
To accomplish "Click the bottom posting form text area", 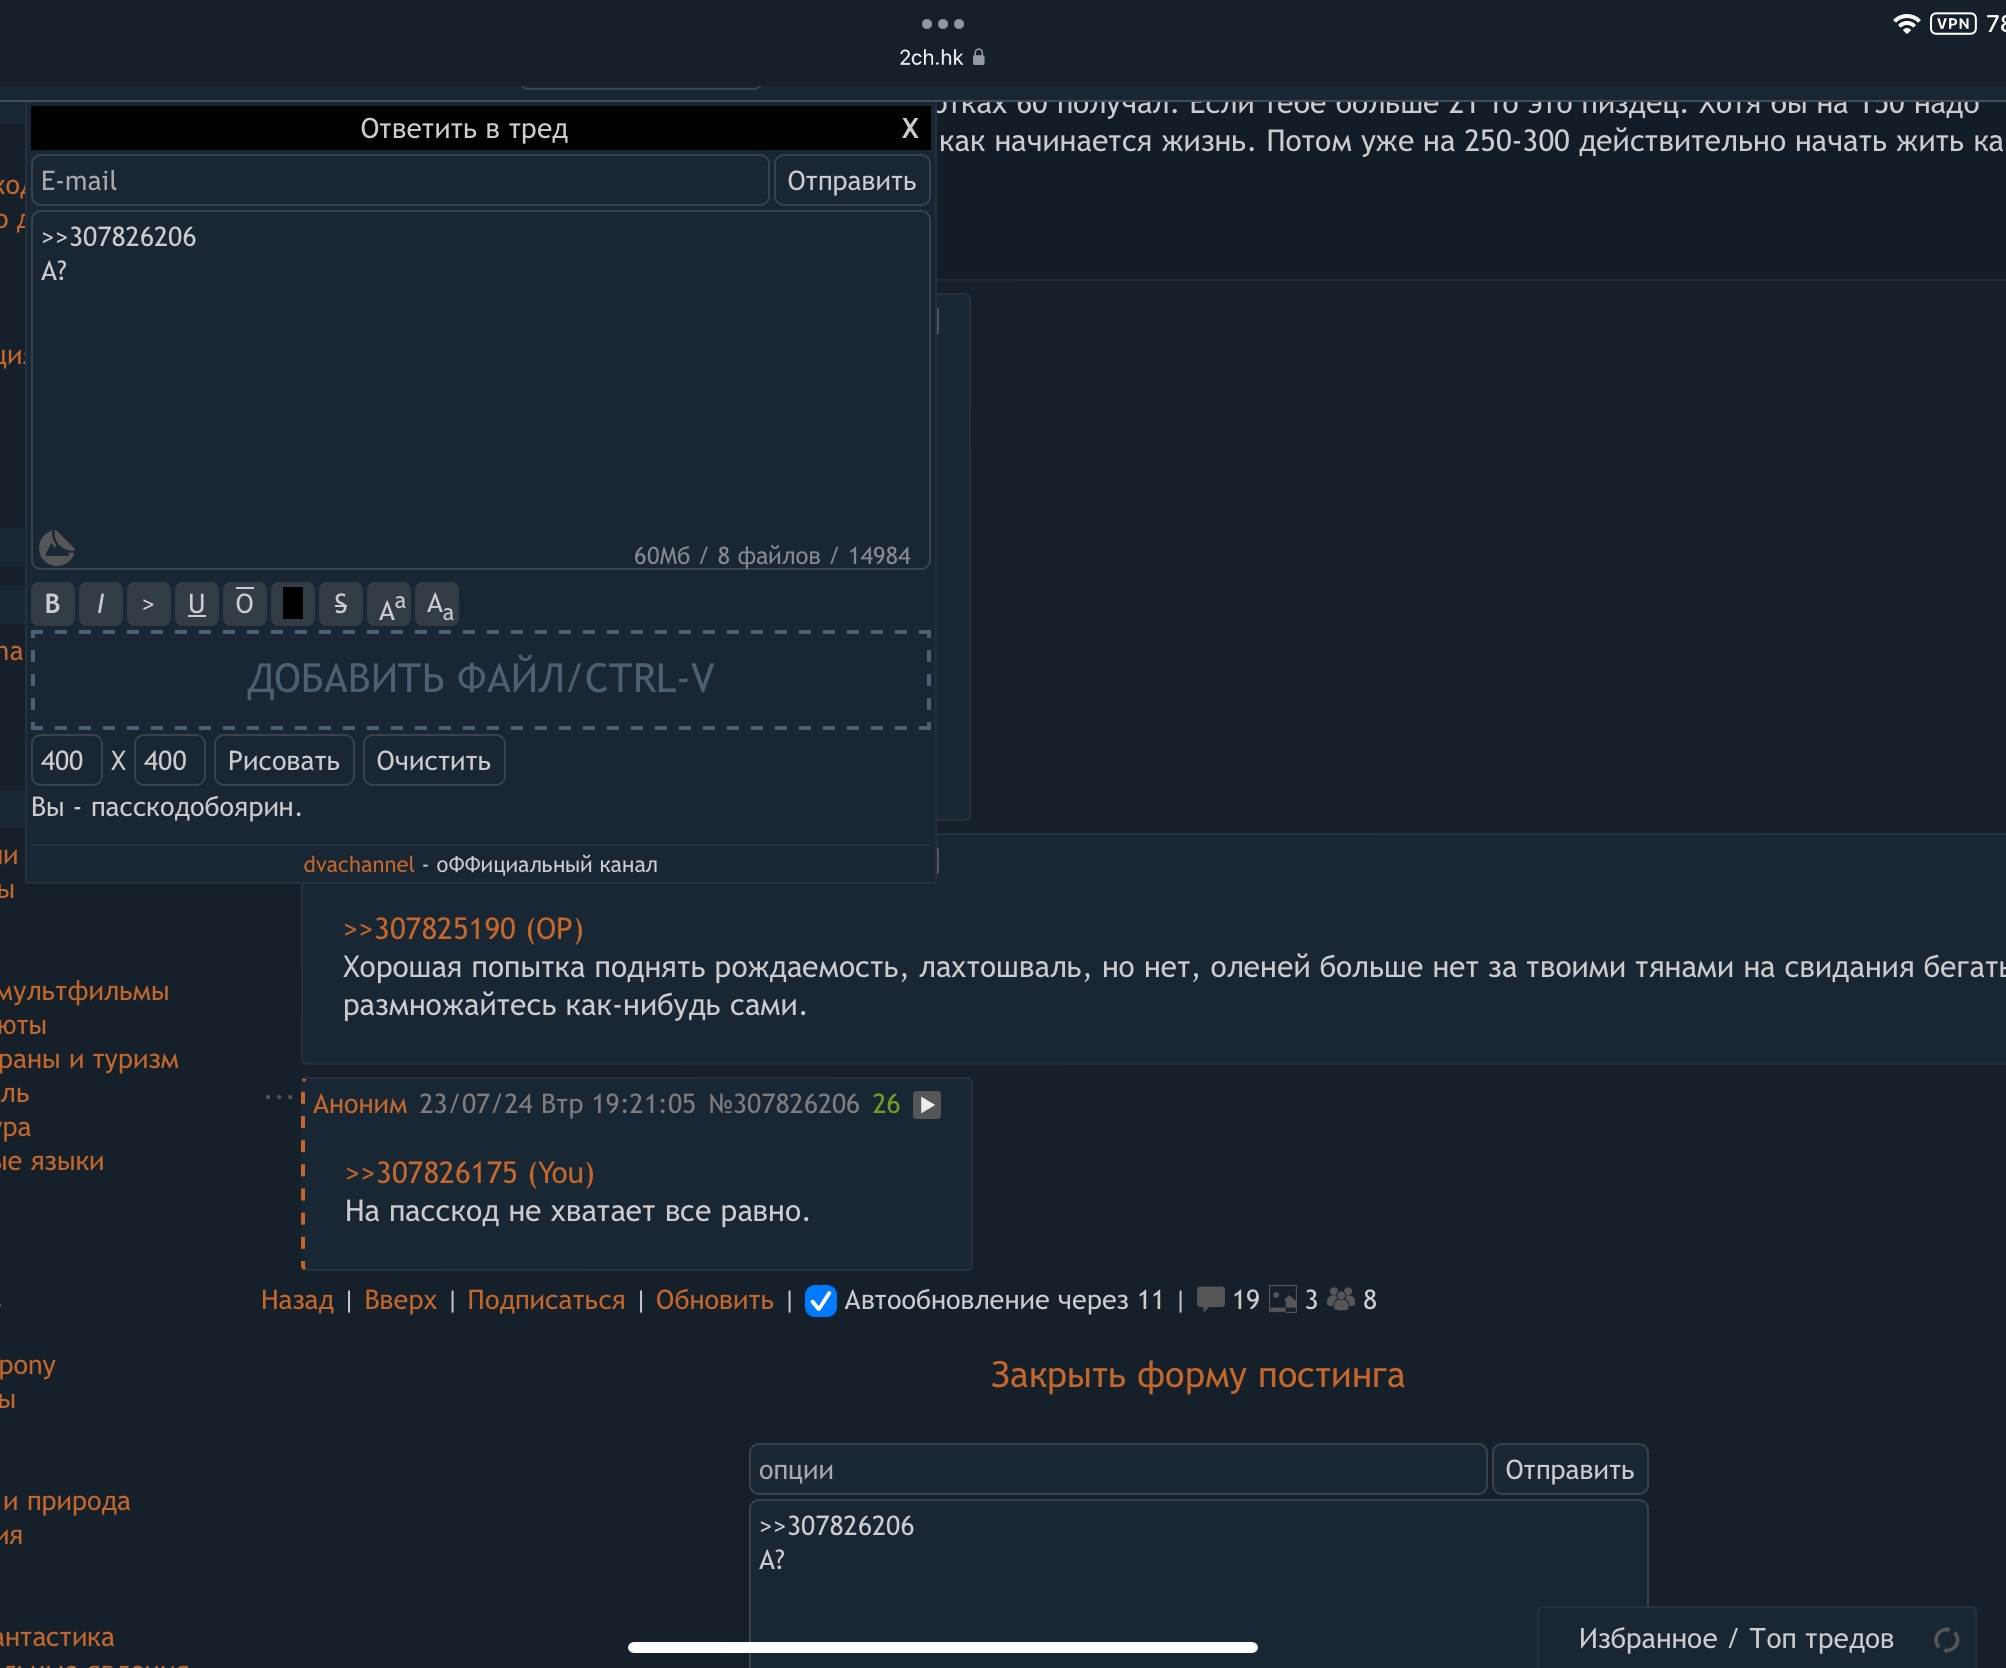I will coord(1198,1584).
